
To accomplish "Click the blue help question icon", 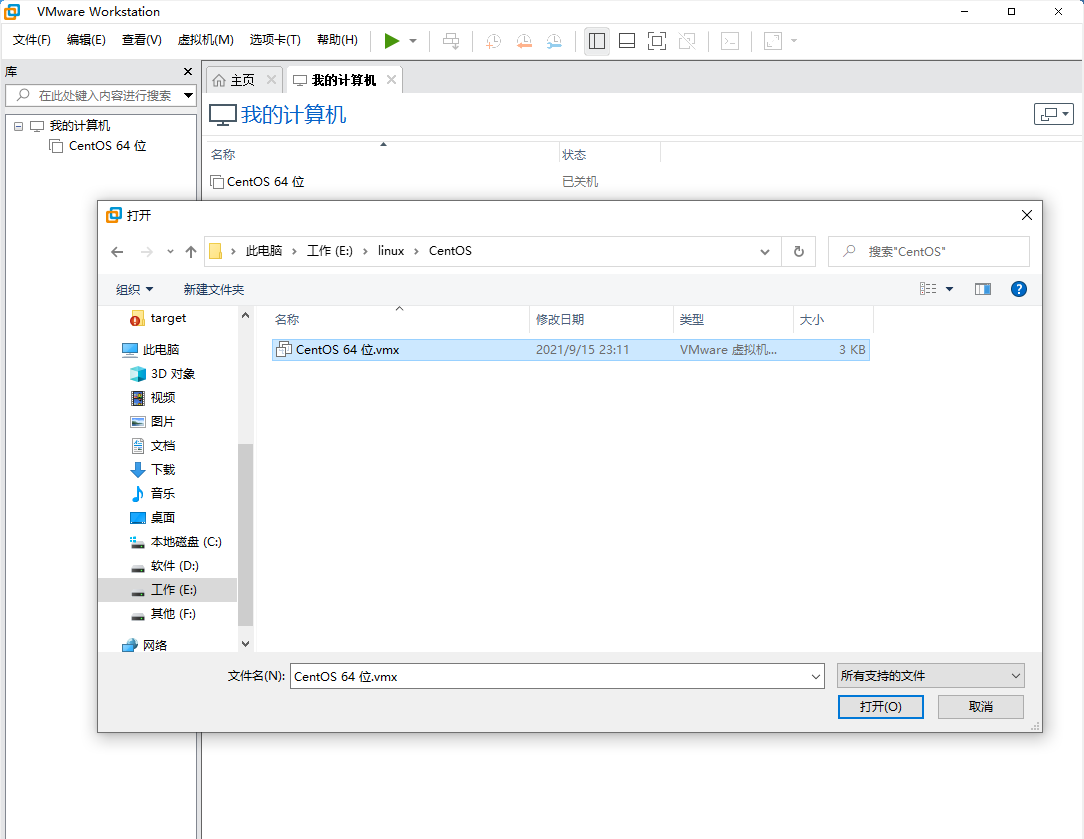I will click(x=1018, y=289).
